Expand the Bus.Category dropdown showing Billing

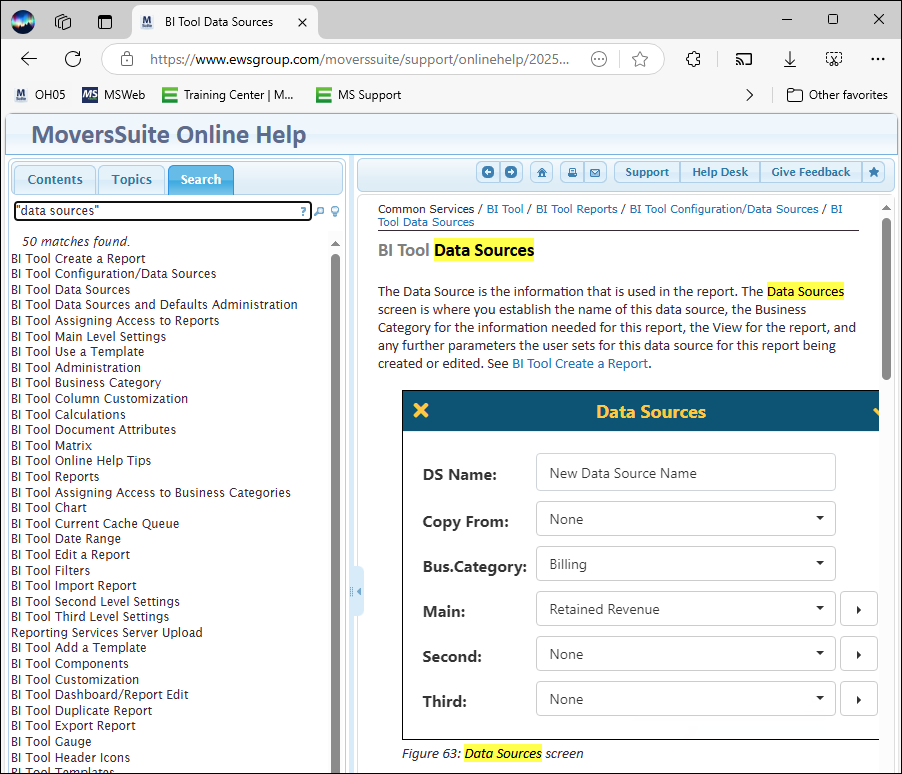point(685,564)
